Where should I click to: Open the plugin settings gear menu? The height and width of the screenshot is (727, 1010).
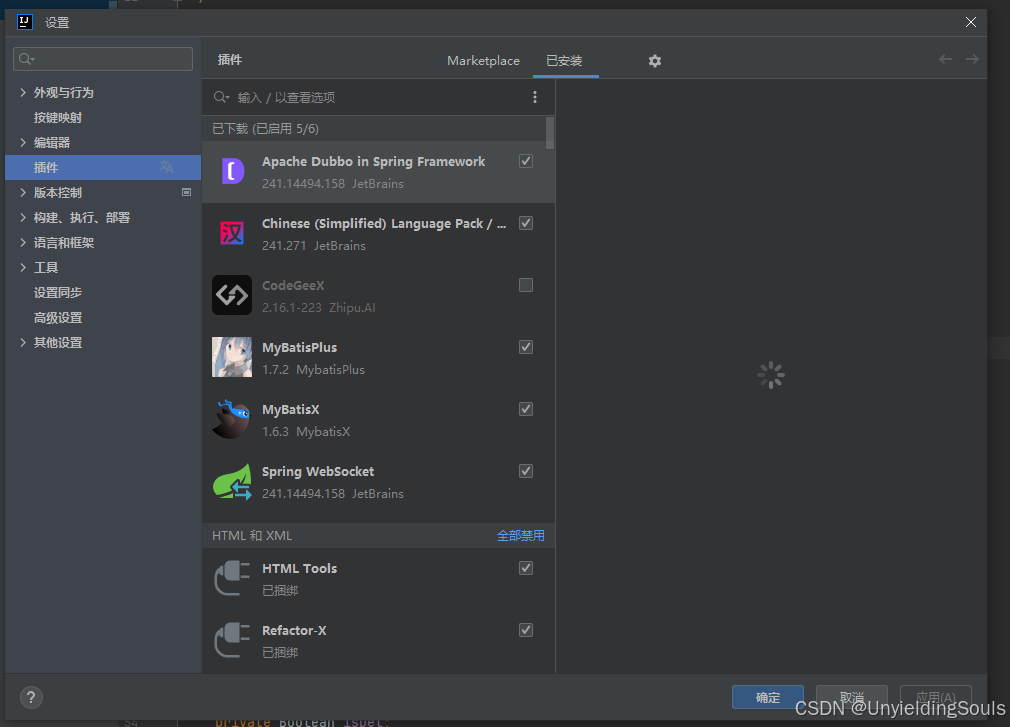click(x=654, y=61)
